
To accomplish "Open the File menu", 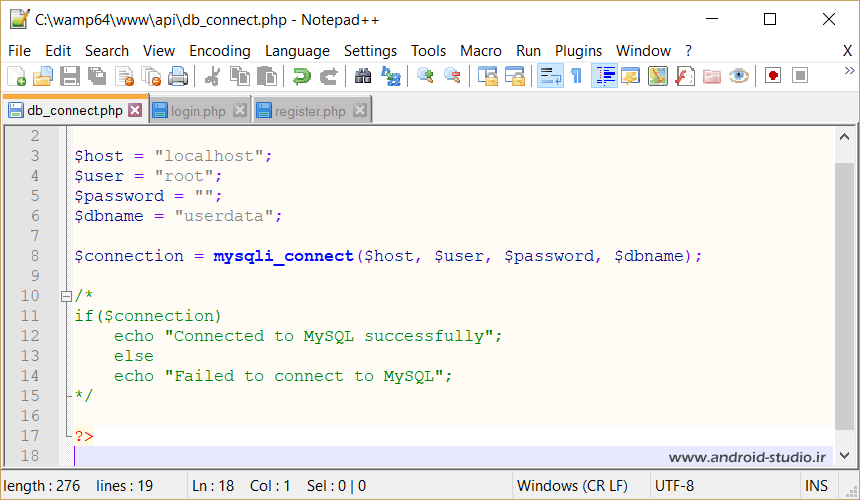I will point(19,51).
